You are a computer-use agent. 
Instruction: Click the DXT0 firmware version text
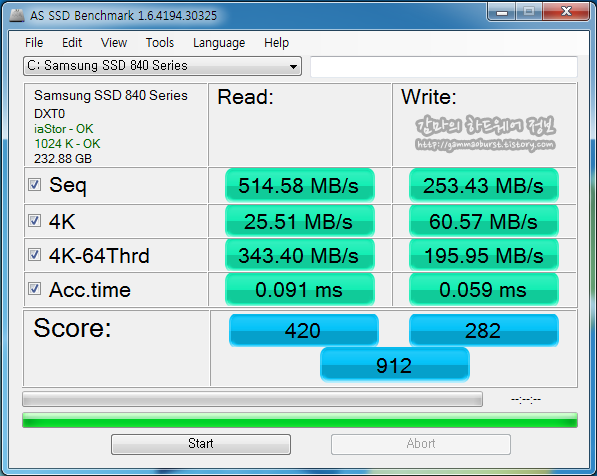[49, 113]
